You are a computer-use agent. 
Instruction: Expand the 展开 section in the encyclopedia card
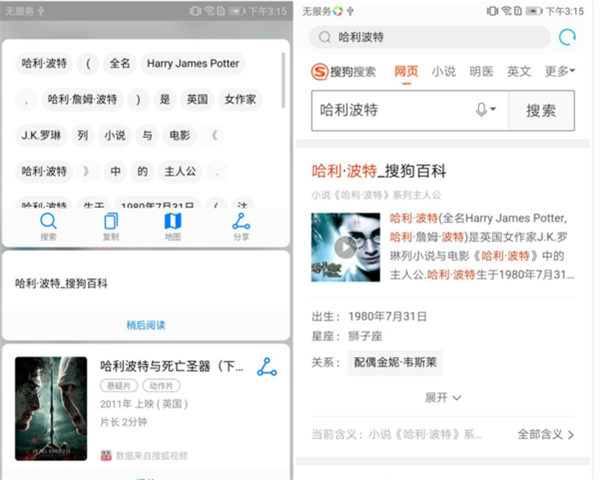pos(443,397)
